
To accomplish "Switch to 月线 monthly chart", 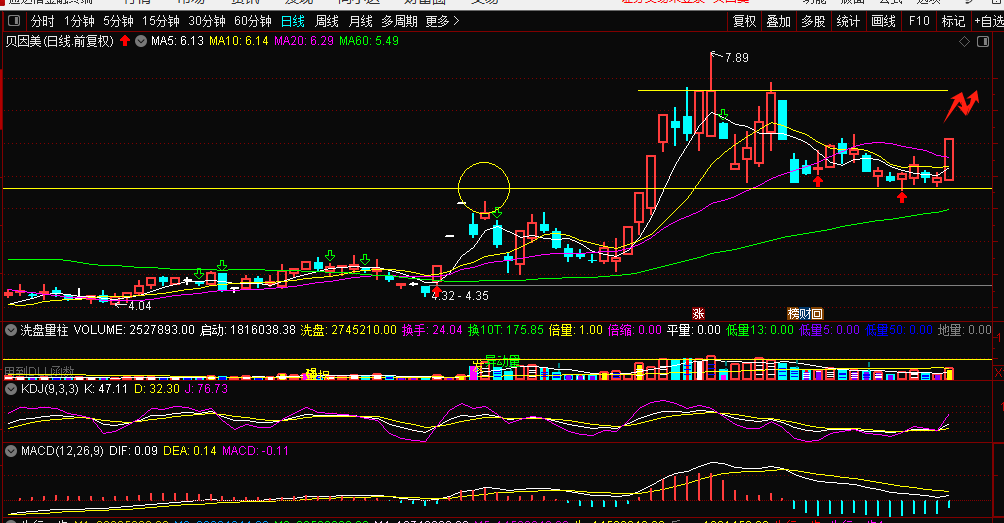I will pos(360,21).
